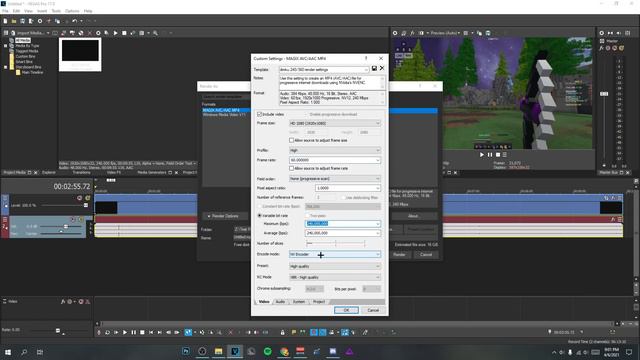Click the Open folder icon in main toolbar
The image size is (640, 360).
point(14,21)
